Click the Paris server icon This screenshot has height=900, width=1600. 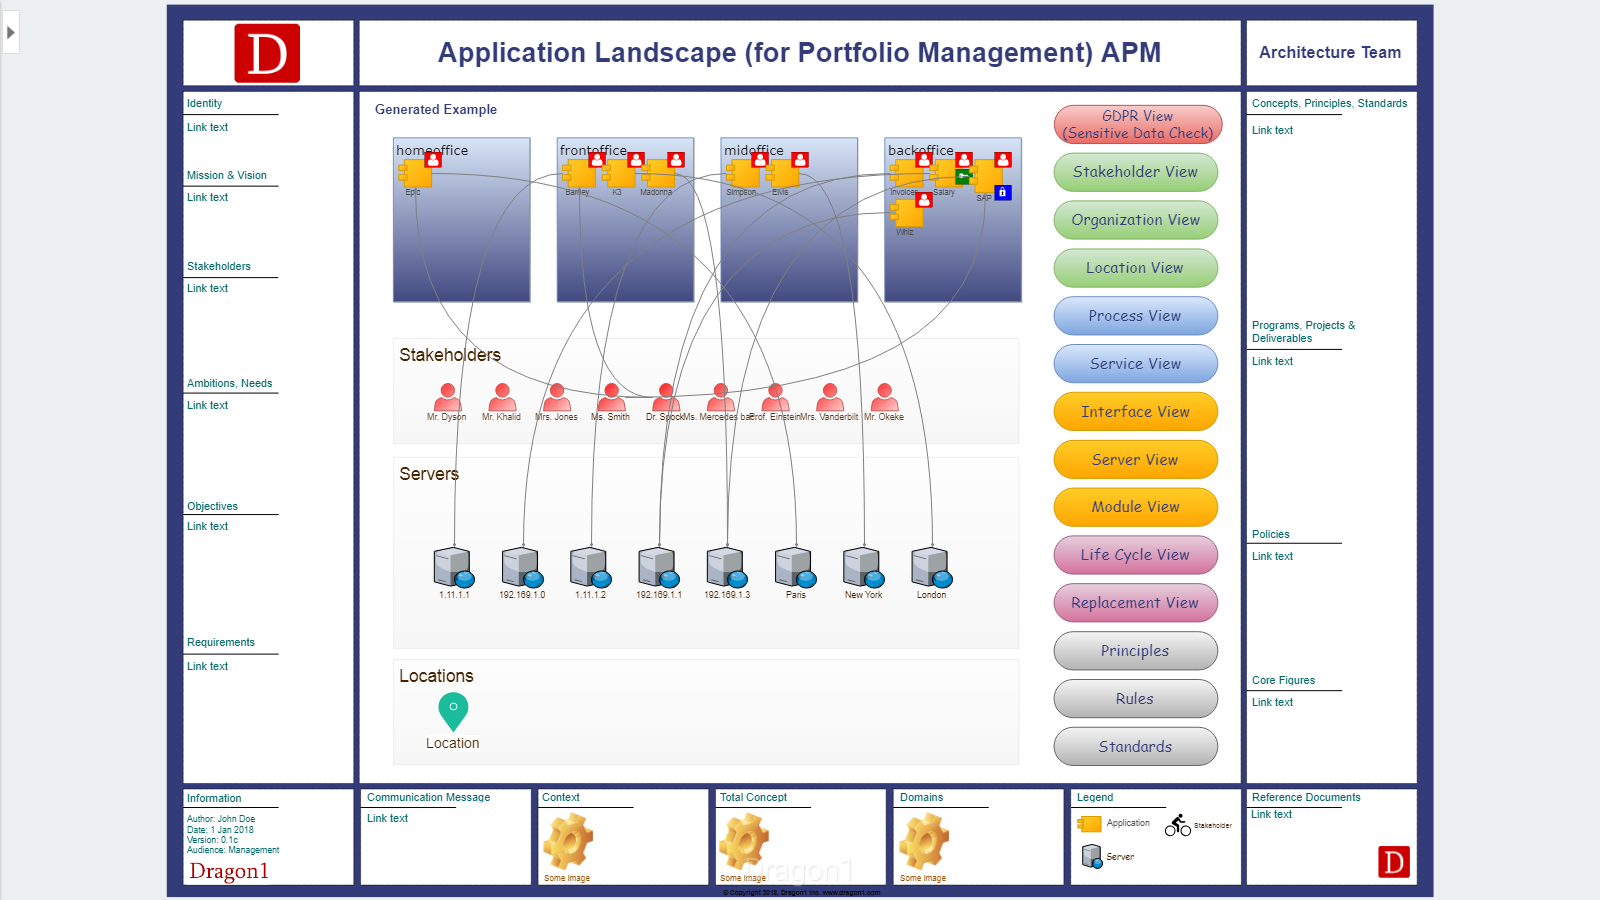(x=795, y=567)
